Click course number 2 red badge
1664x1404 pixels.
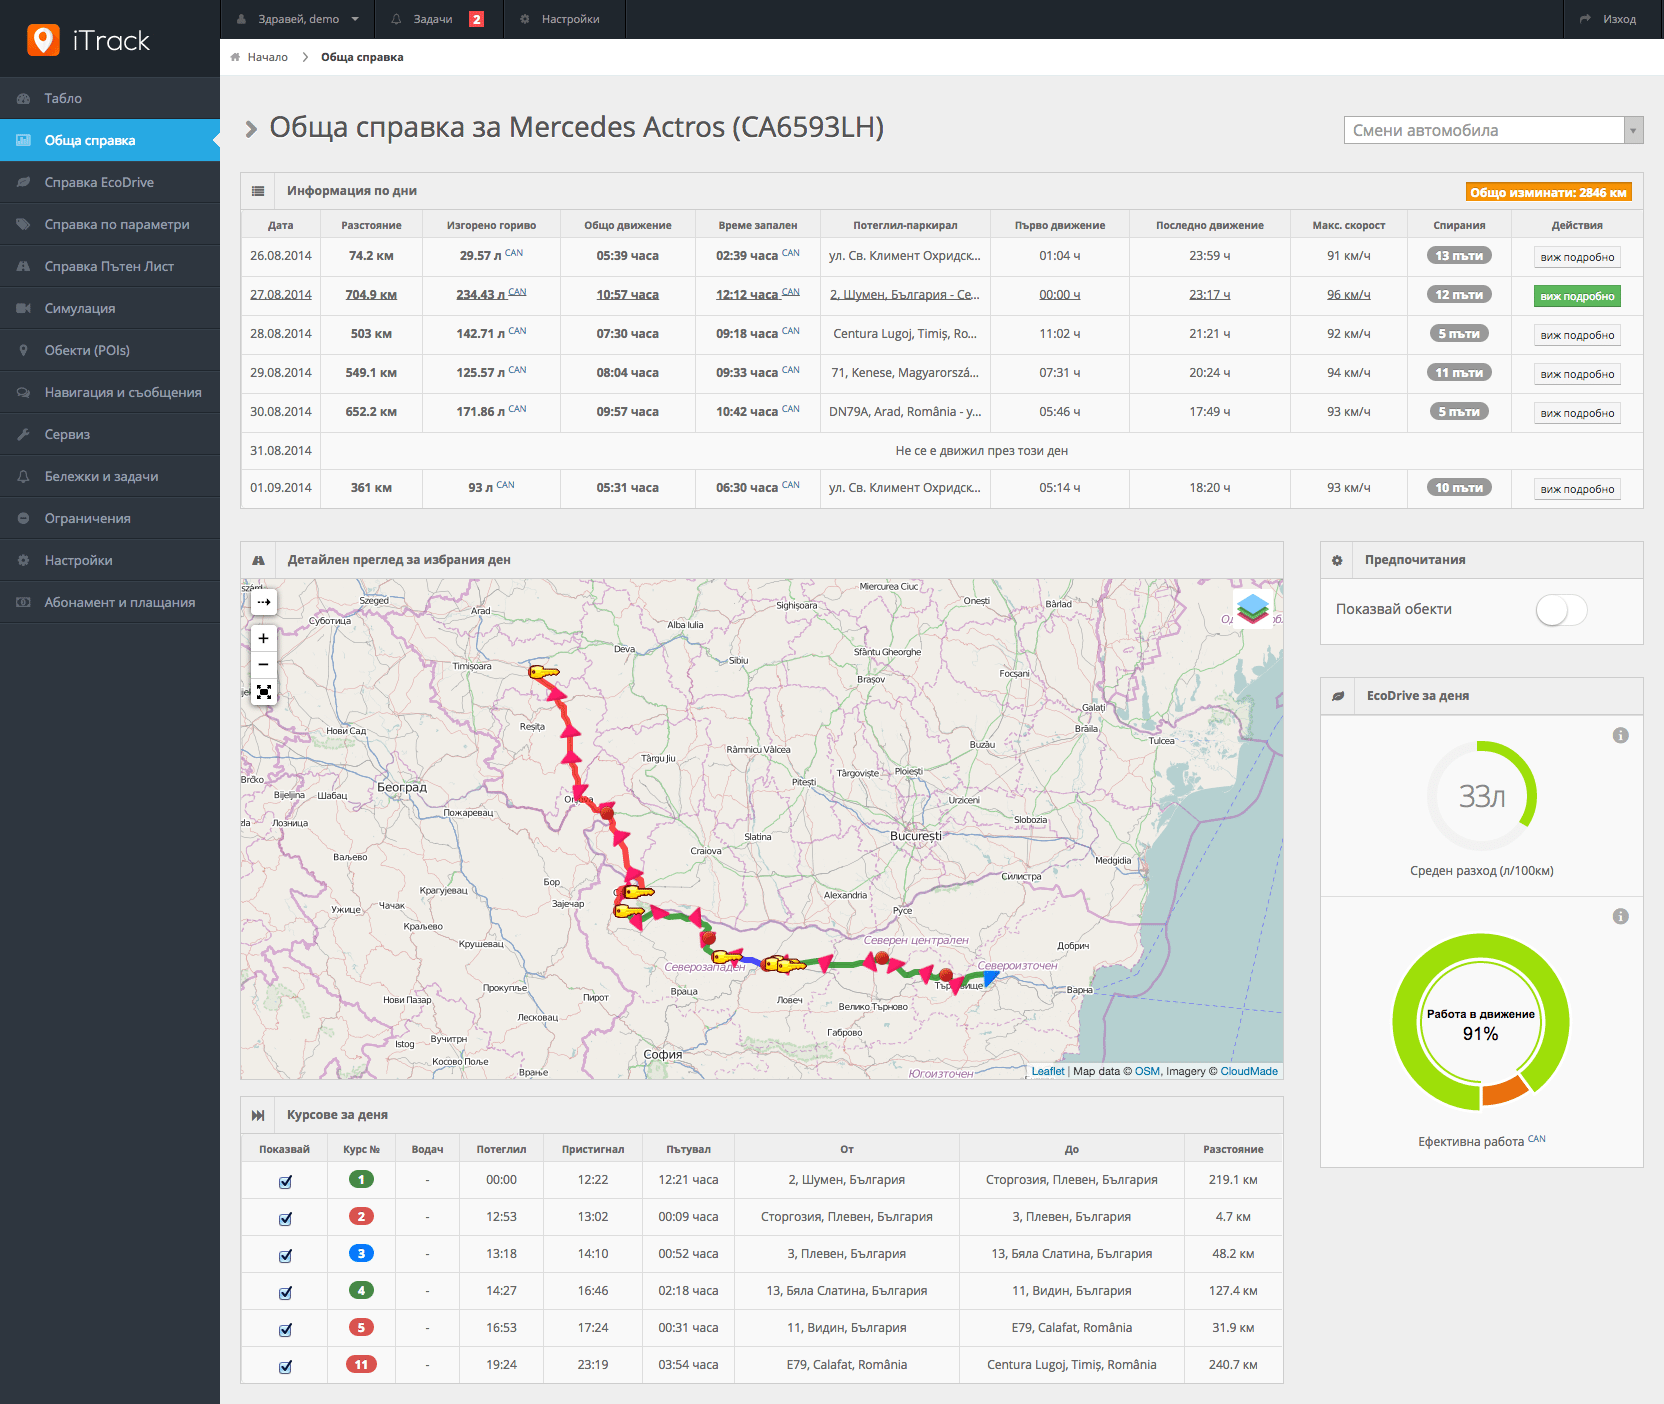[x=361, y=1216]
